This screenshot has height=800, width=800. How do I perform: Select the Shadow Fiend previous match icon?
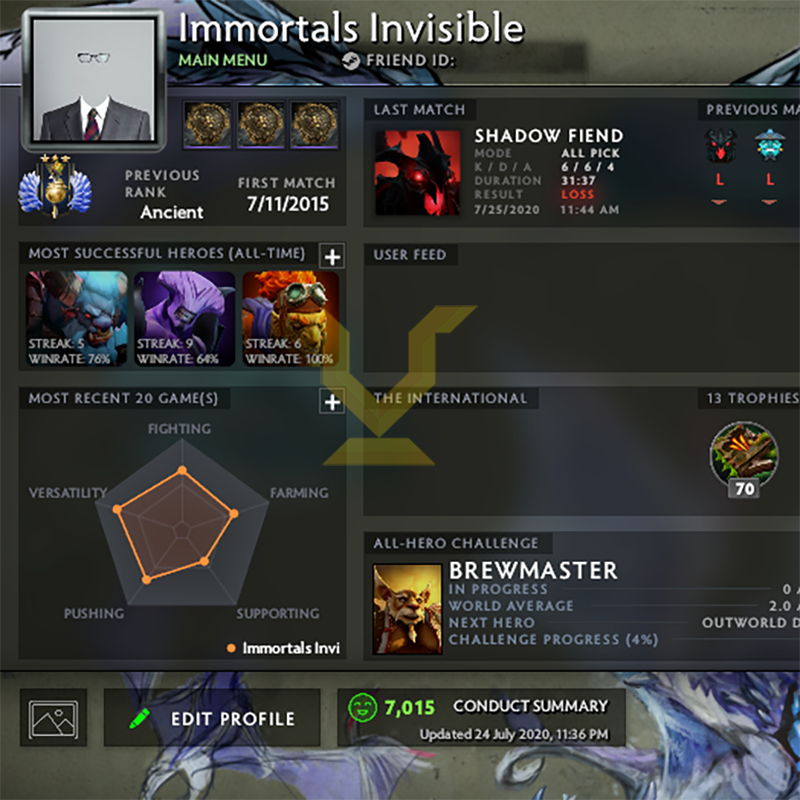coord(720,145)
